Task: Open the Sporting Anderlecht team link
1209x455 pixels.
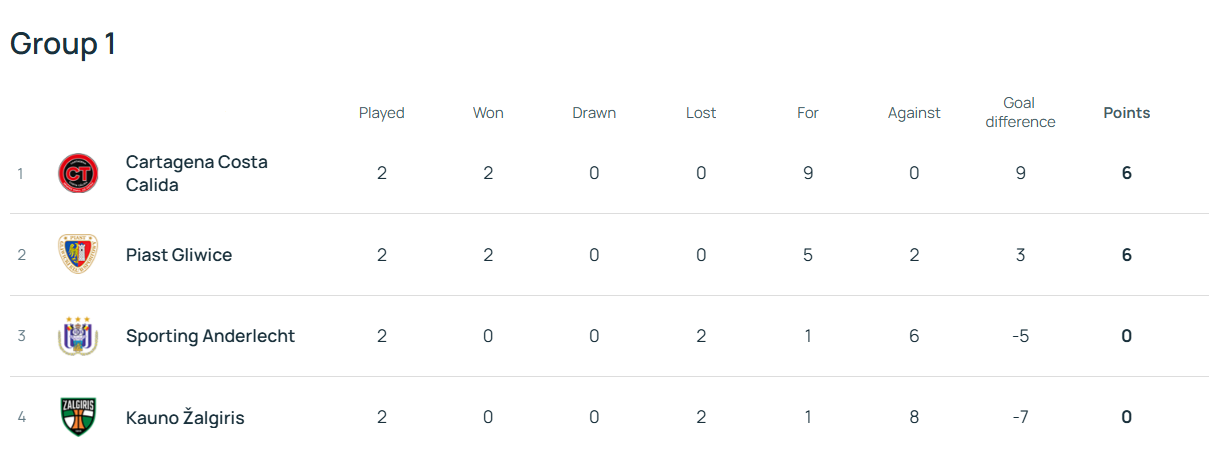Action: click(210, 336)
